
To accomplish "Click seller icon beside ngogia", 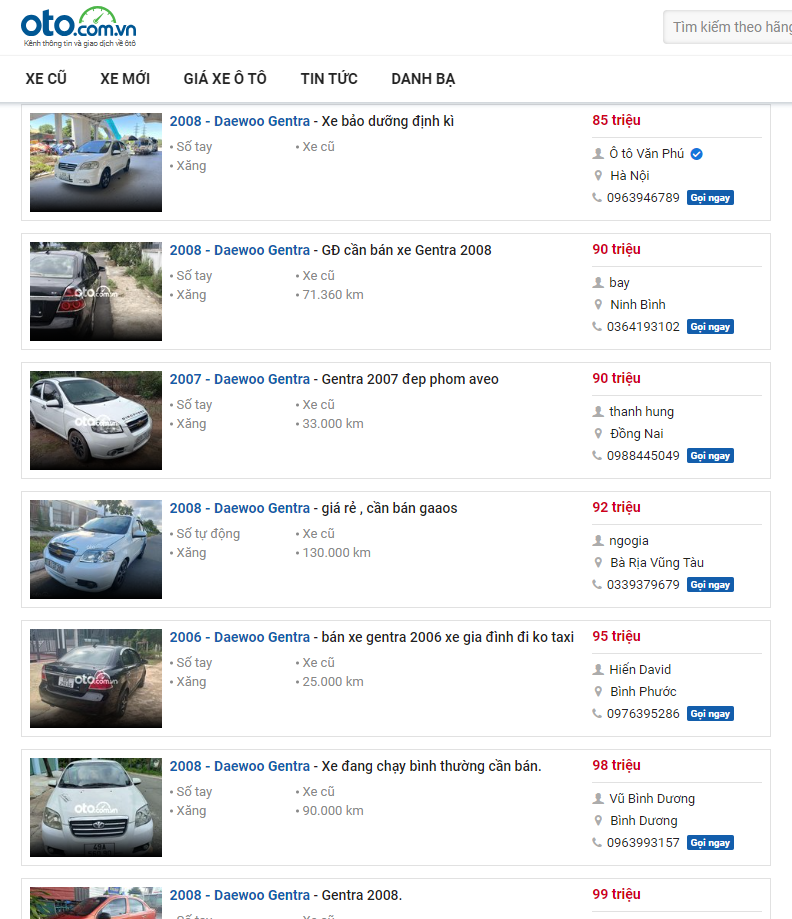I will pos(598,540).
